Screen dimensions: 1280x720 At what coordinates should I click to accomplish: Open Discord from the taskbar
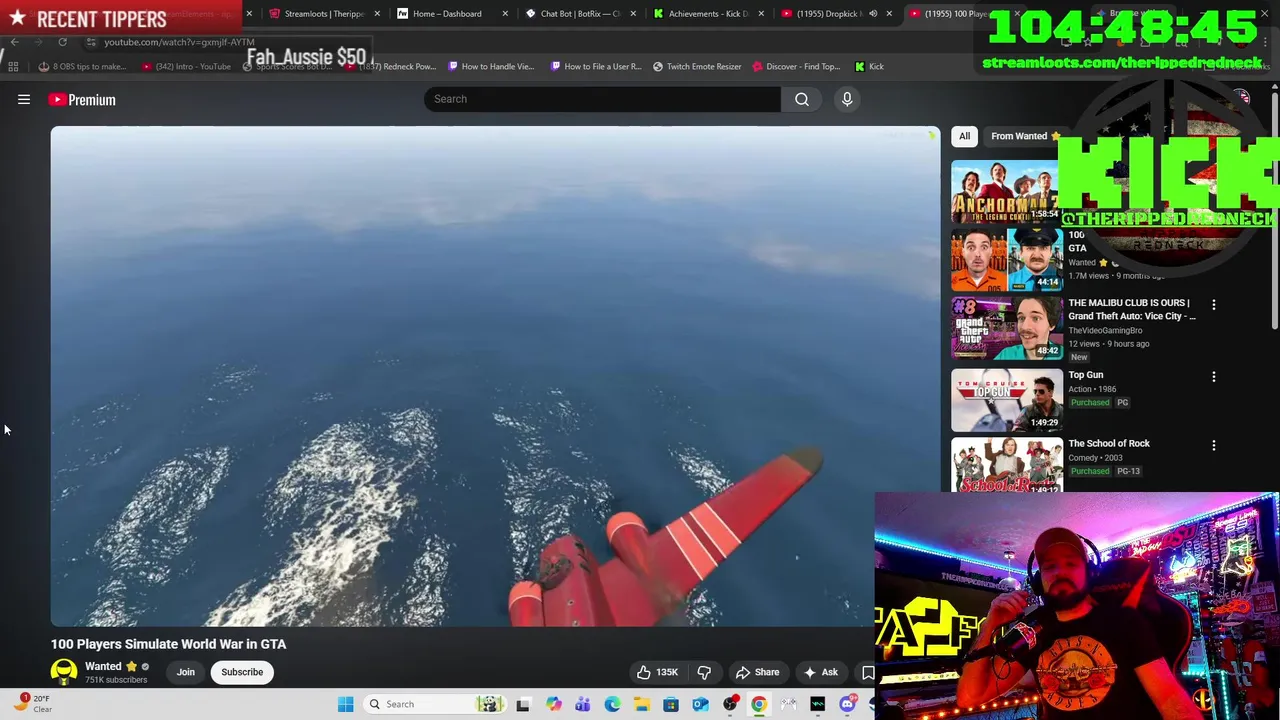pyautogui.click(x=847, y=704)
